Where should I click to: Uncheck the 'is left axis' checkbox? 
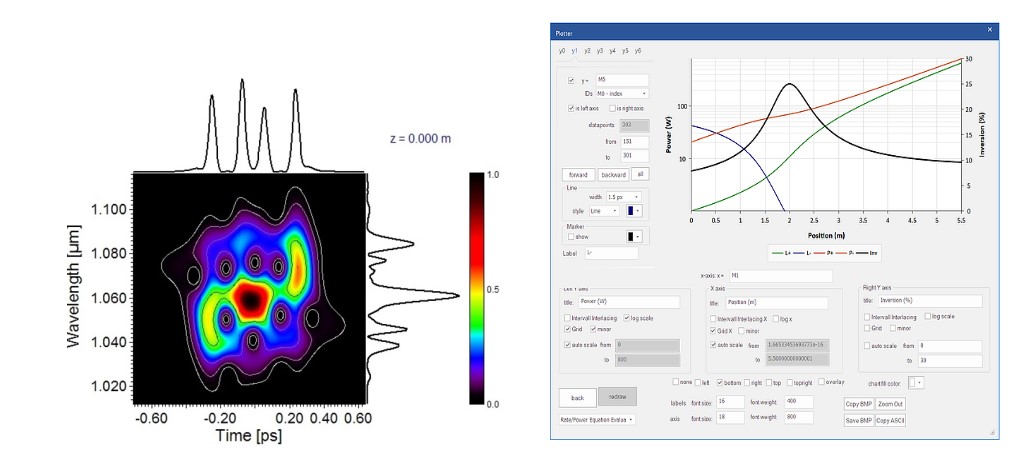click(x=571, y=108)
